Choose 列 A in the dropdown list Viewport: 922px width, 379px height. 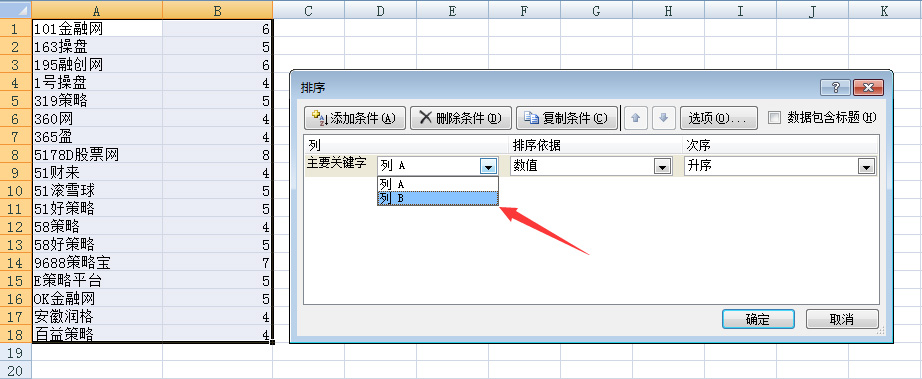click(x=437, y=184)
